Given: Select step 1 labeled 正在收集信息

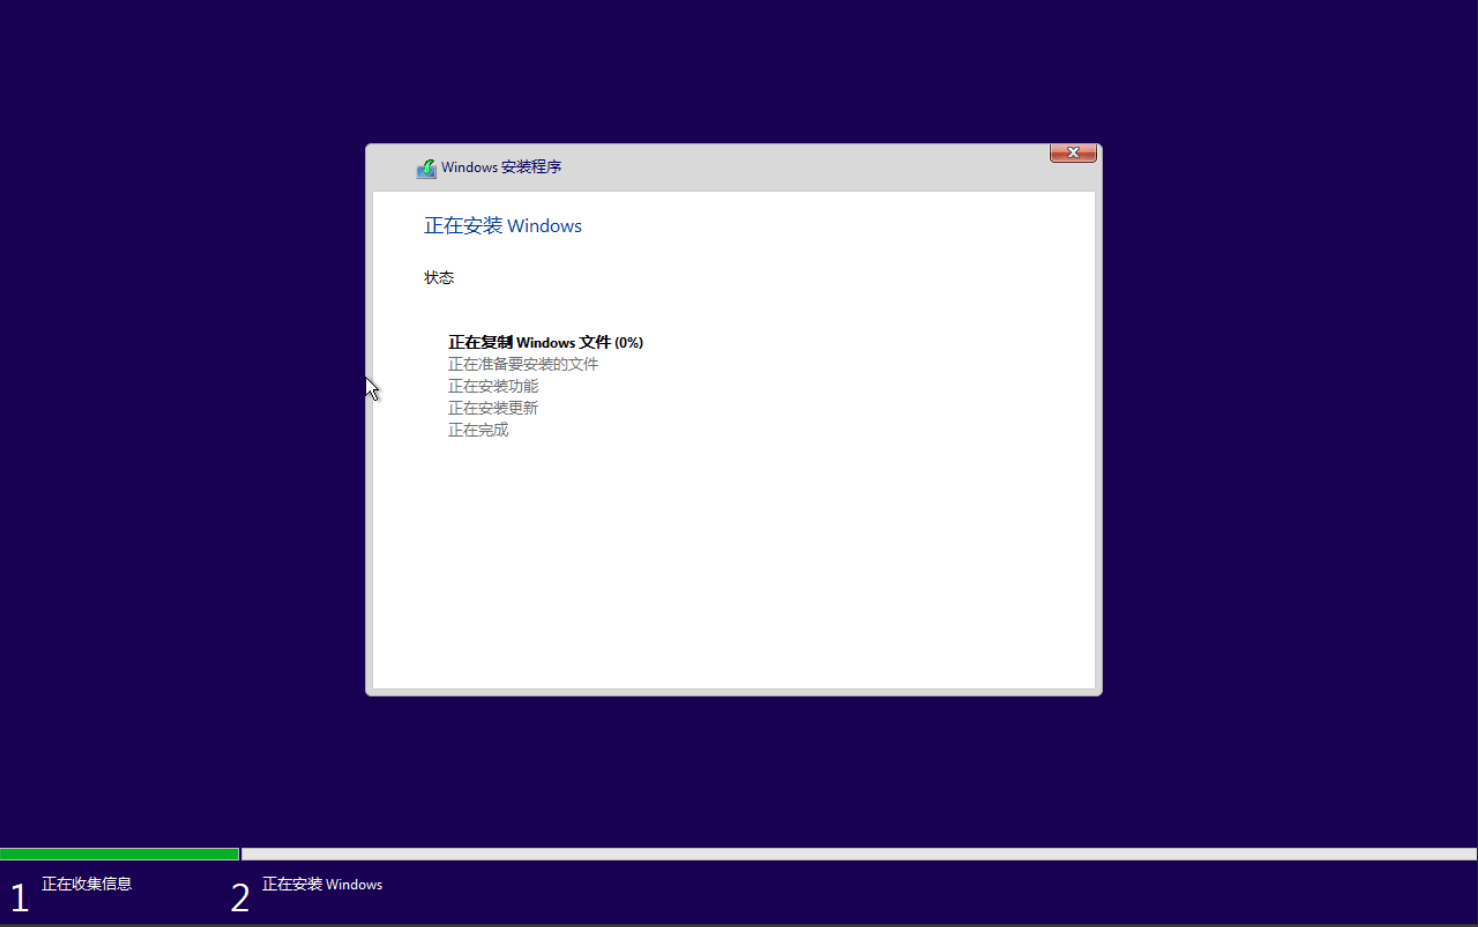Looking at the screenshot, I should (x=88, y=884).
